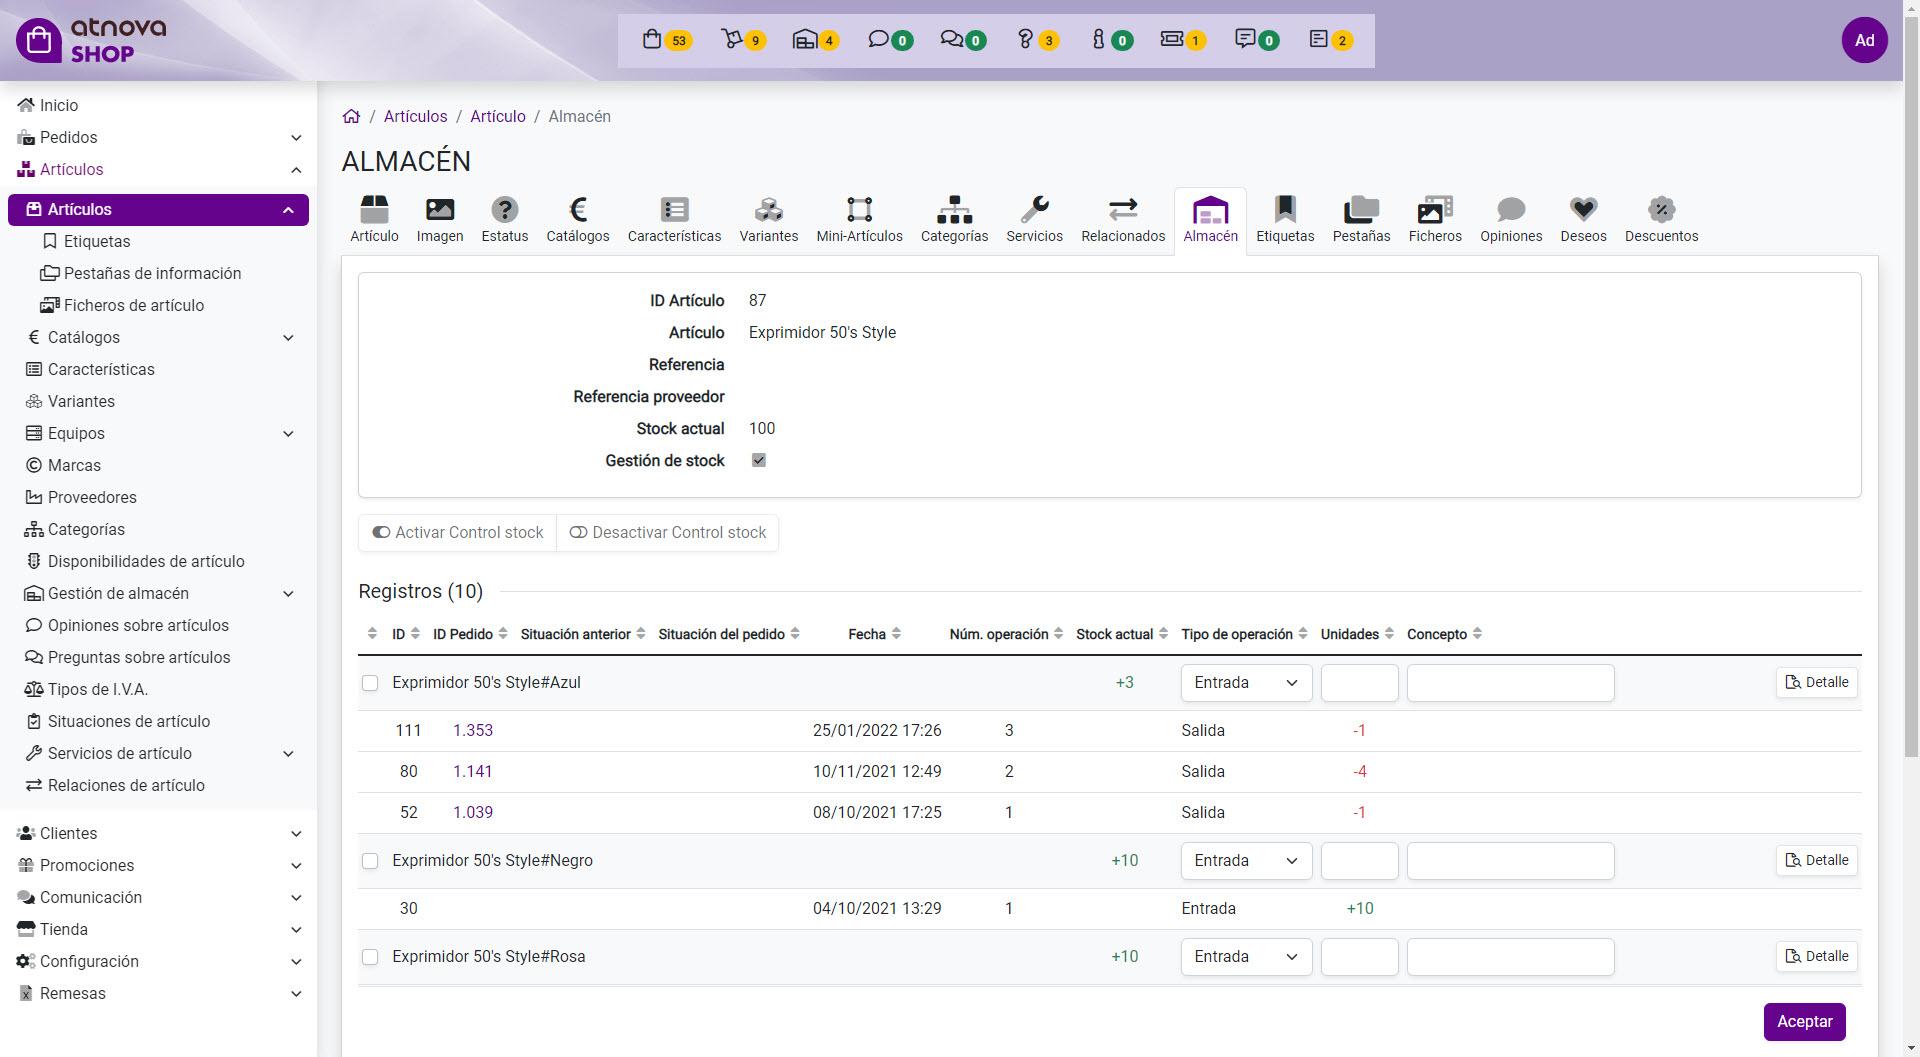1920x1057 pixels.
Task: Click the units input field for Style#Rosa
Action: pos(1359,957)
